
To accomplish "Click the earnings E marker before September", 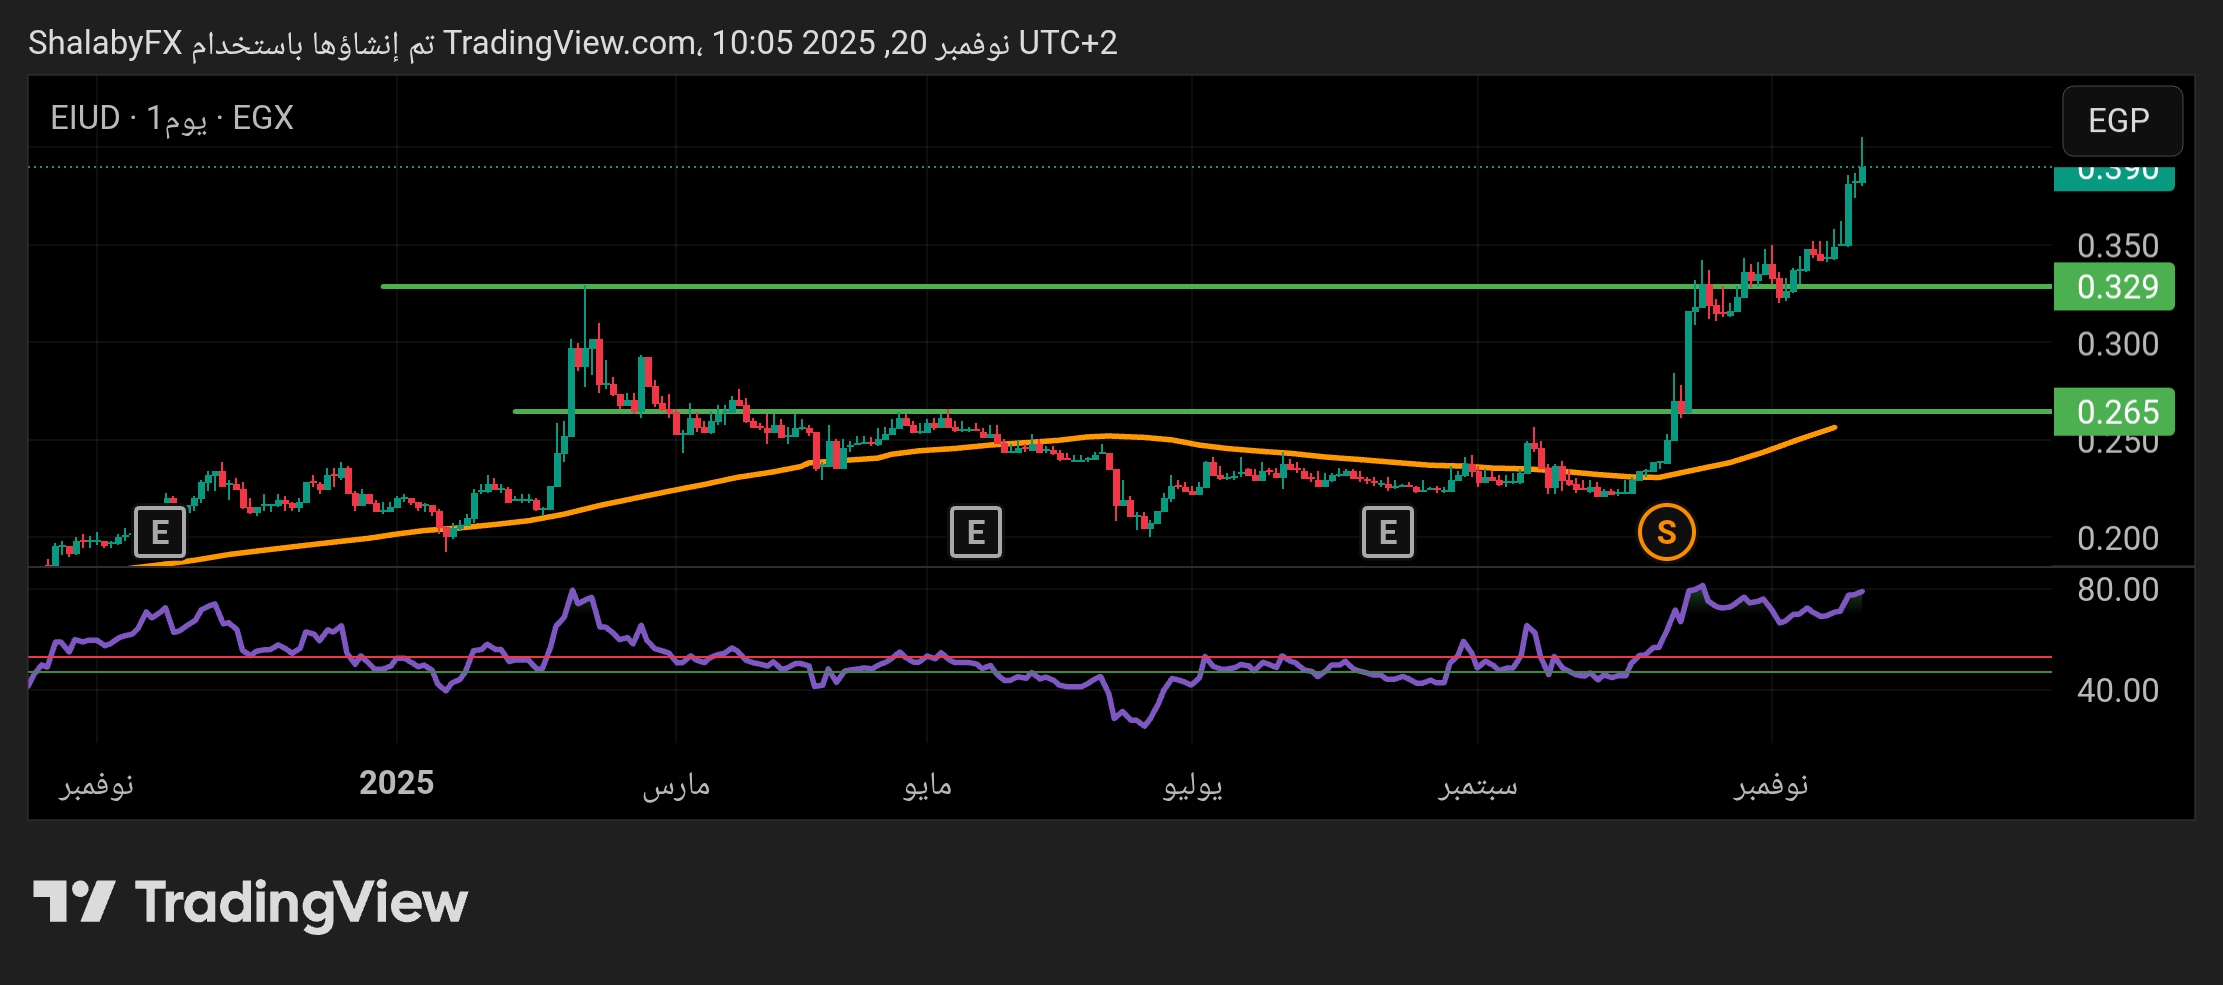I will point(1387,532).
